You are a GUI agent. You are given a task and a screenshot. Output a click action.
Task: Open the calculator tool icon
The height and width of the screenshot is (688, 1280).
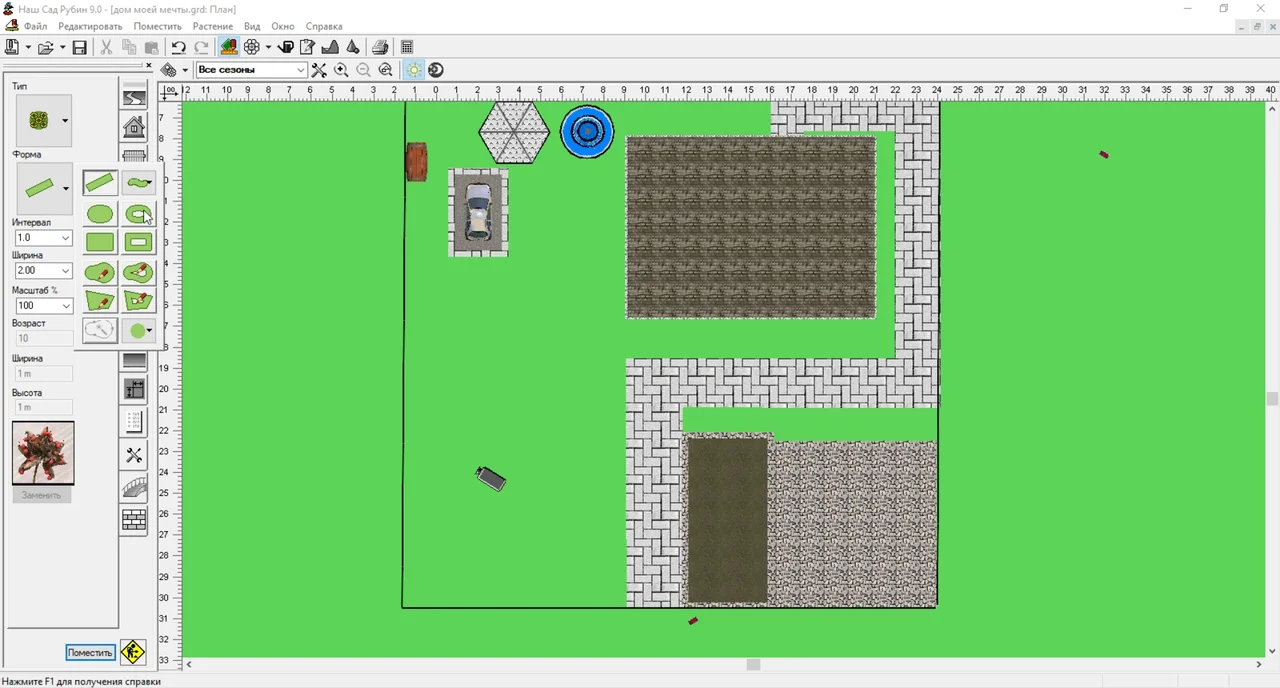[407, 47]
